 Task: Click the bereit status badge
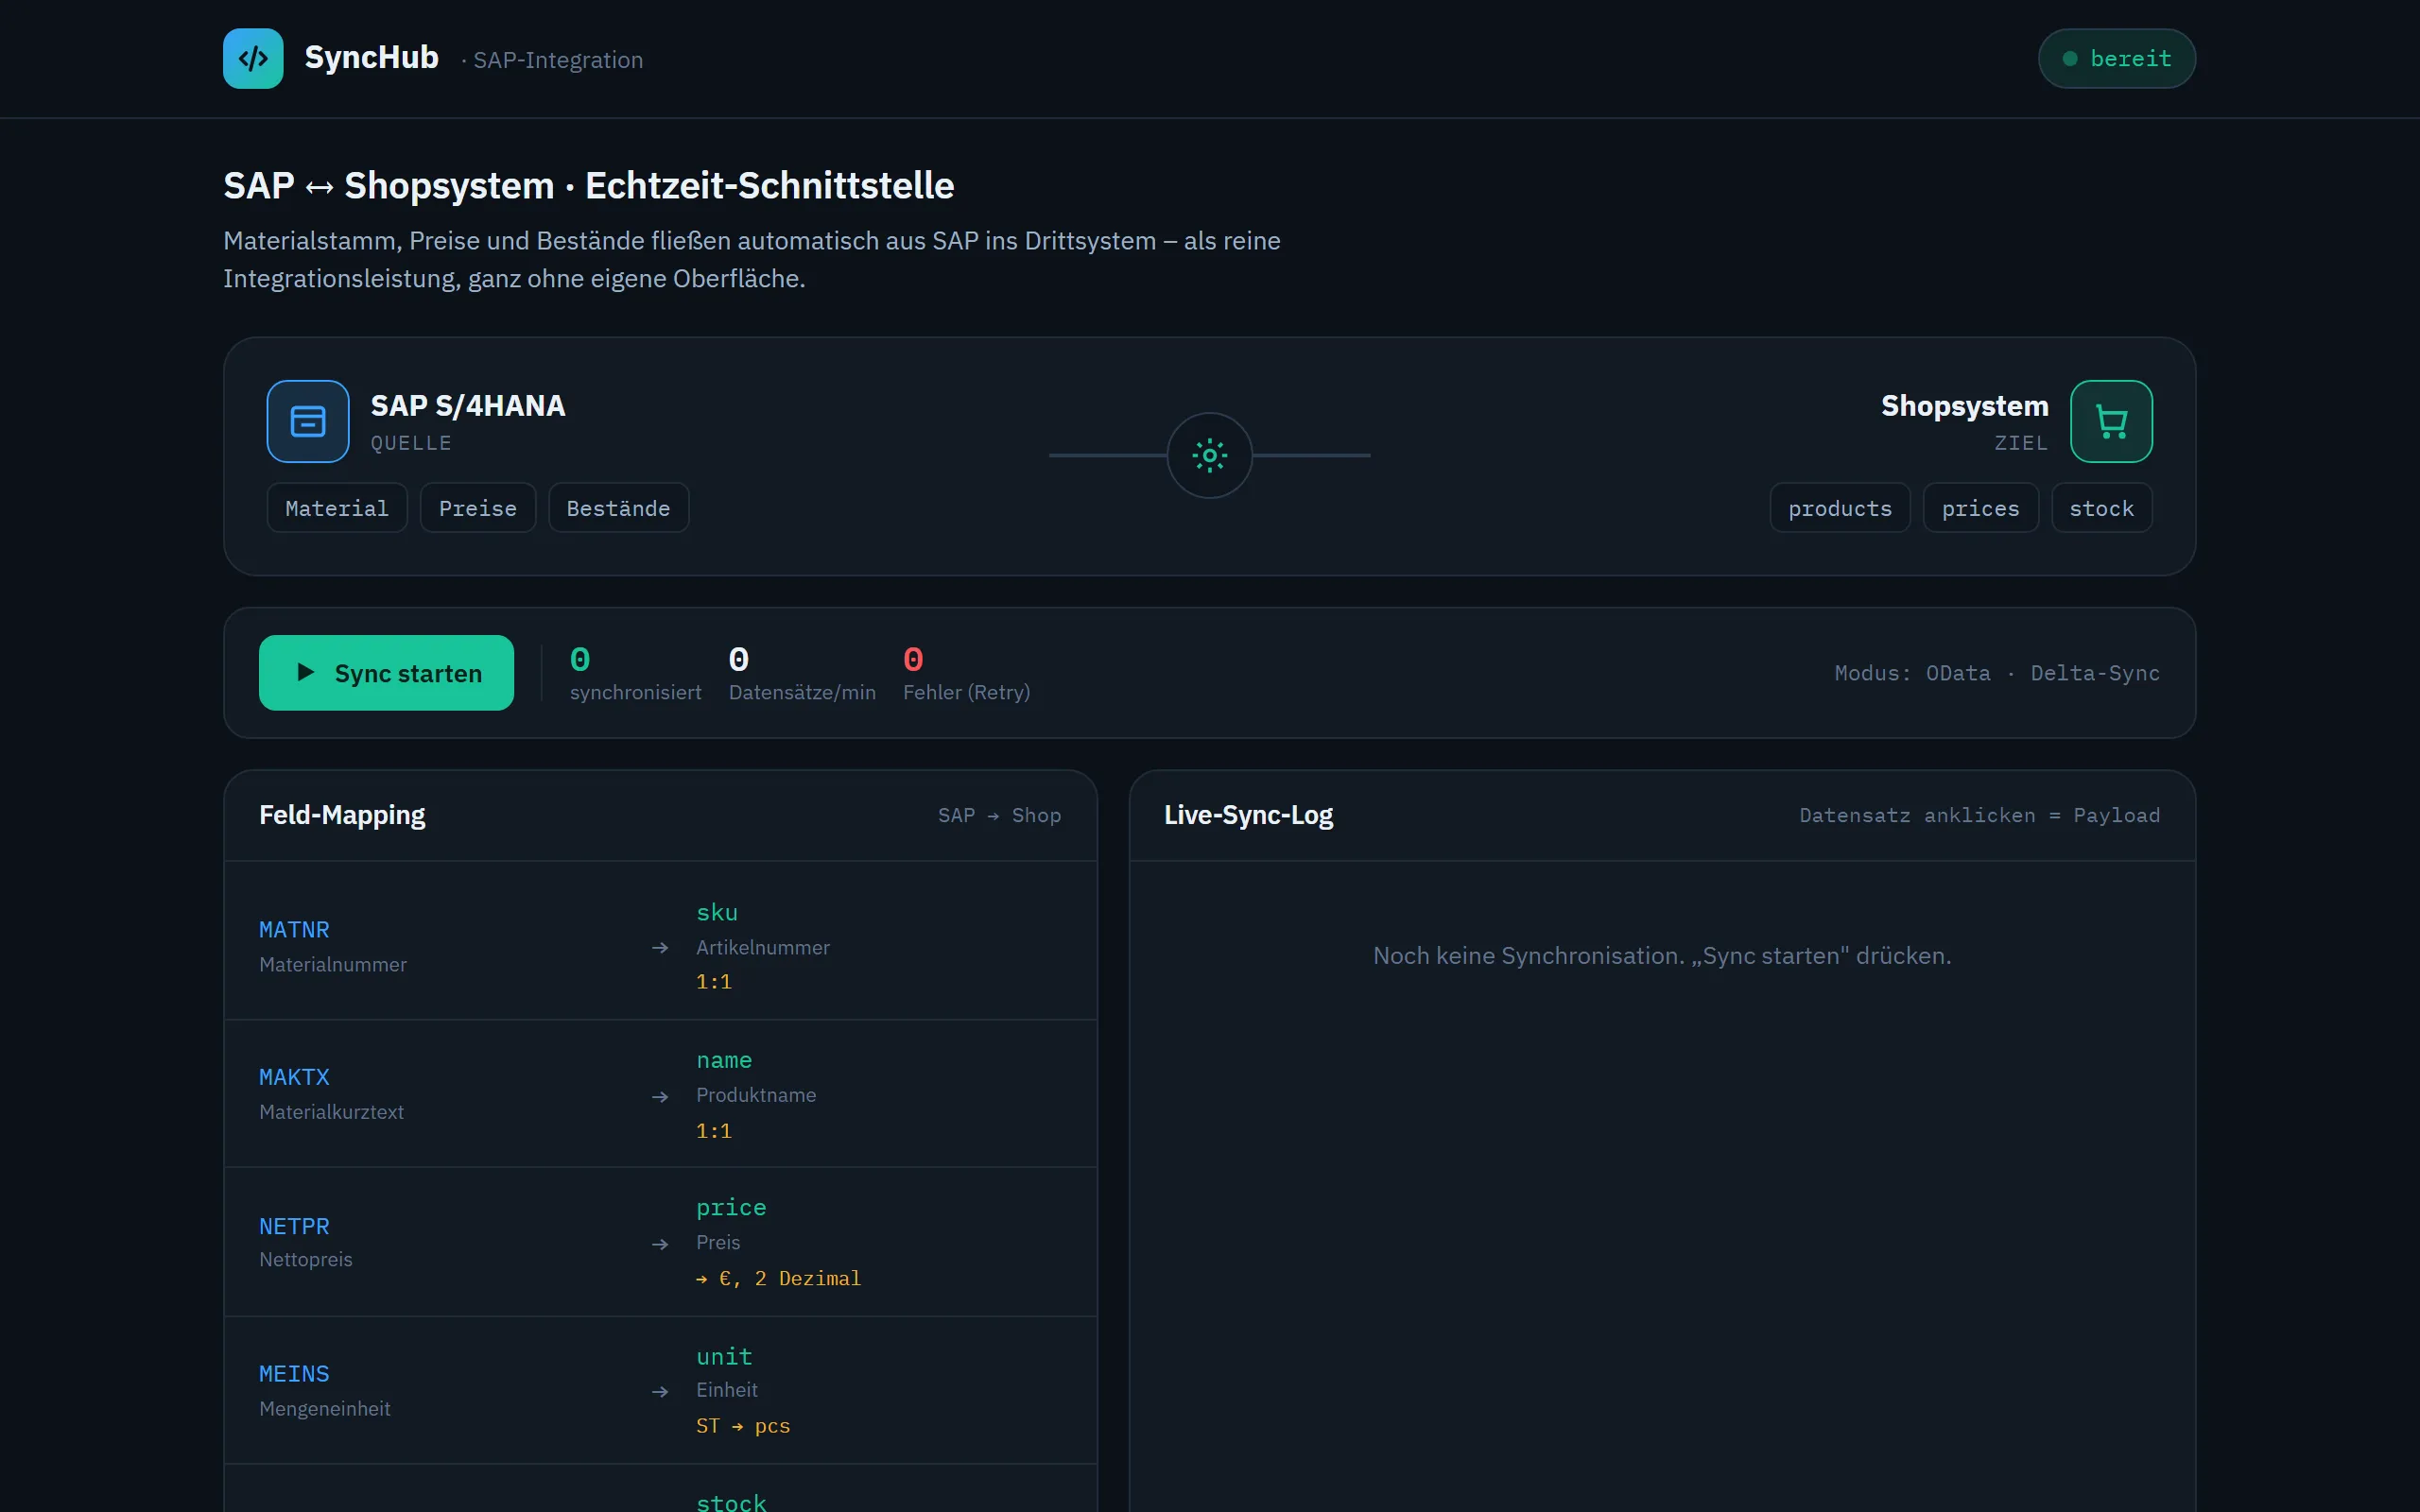pos(2117,58)
